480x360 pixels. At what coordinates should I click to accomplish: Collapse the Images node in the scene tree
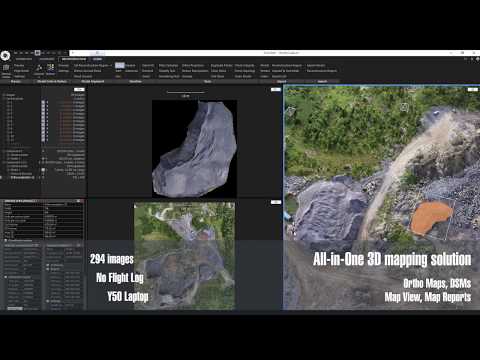(4, 95)
